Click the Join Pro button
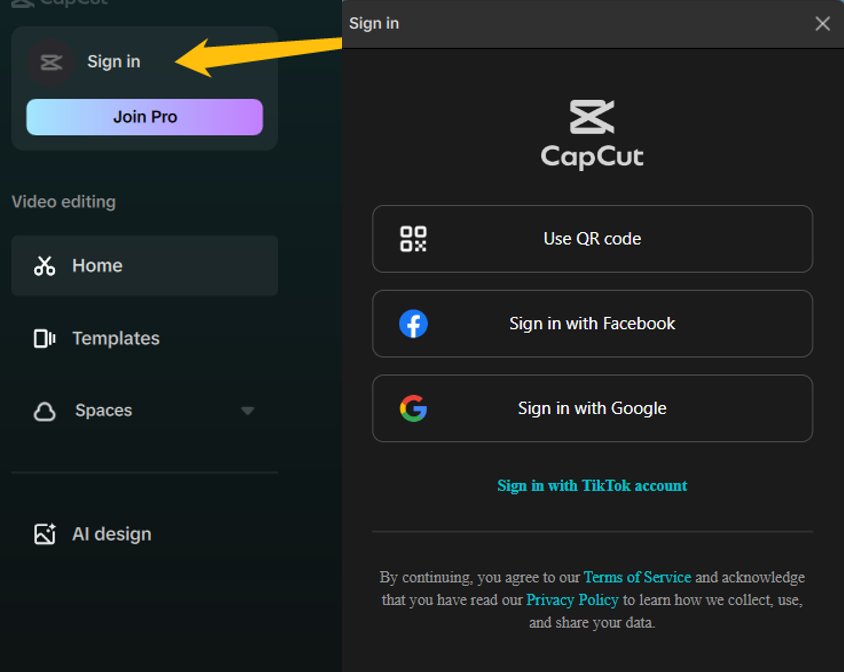This screenshot has height=672, width=844. 144,117
